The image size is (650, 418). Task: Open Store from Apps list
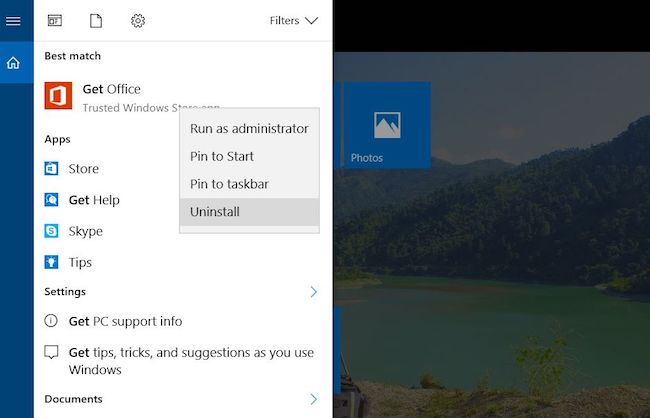click(83, 169)
